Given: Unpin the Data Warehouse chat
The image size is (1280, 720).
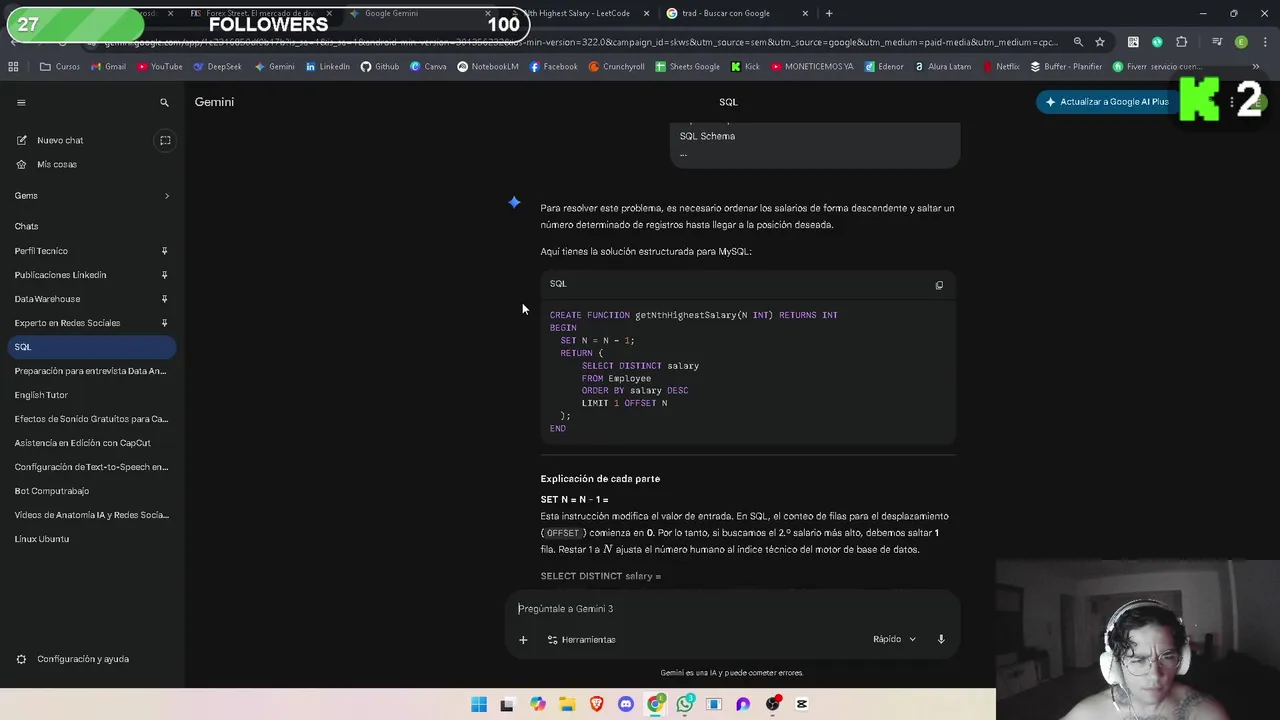Looking at the screenshot, I should pos(165,299).
